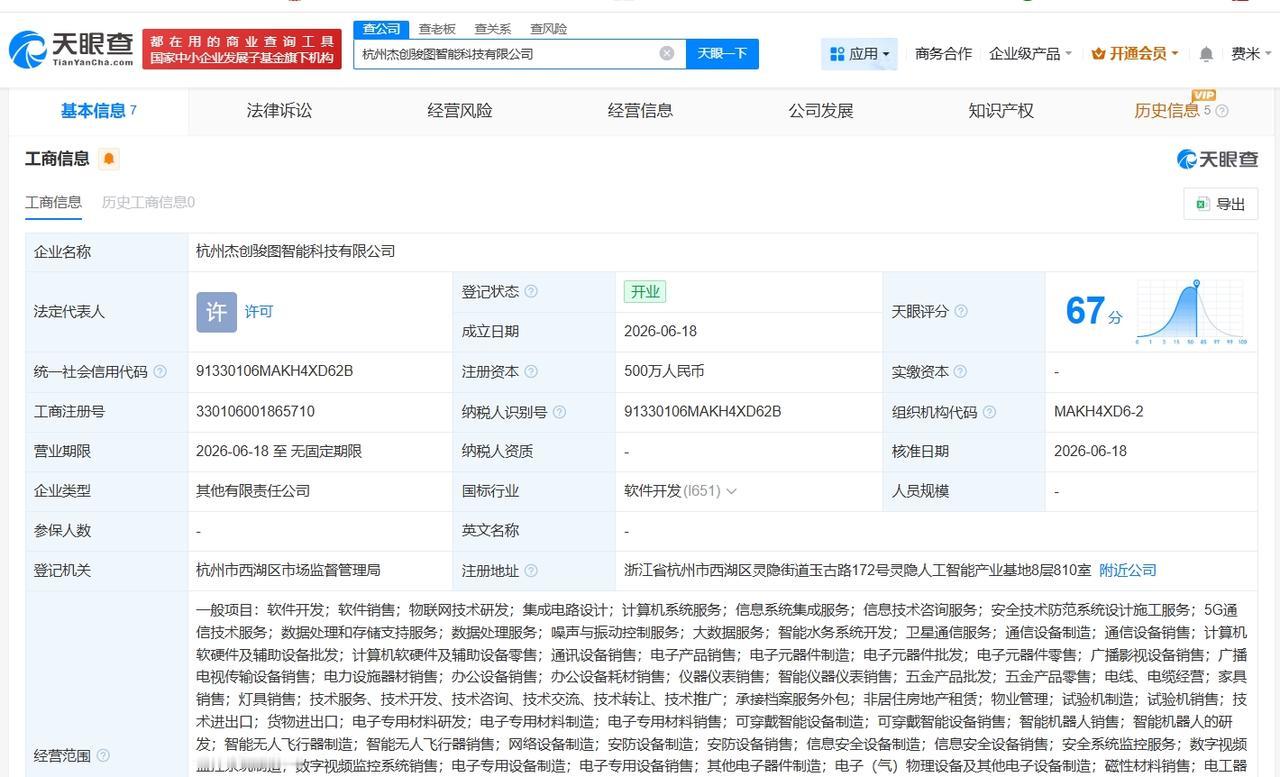Click the 杭州市西湖区市场监督管理局 registration authority
This screenshot has width=1280, height=777.
coord(288,570)
